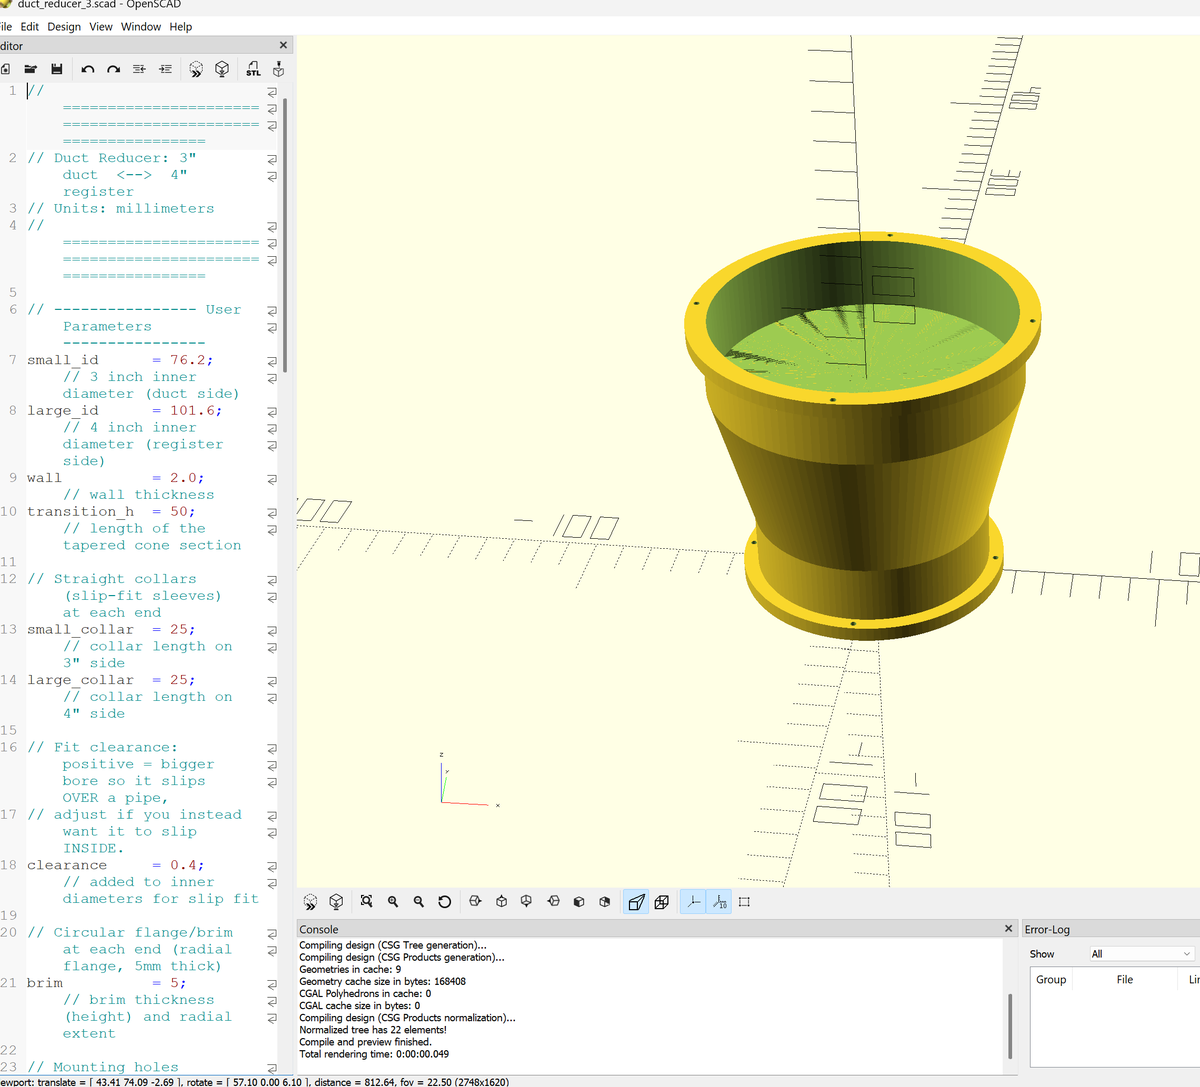Run Preview from the editor toolbar

point(196,69)
